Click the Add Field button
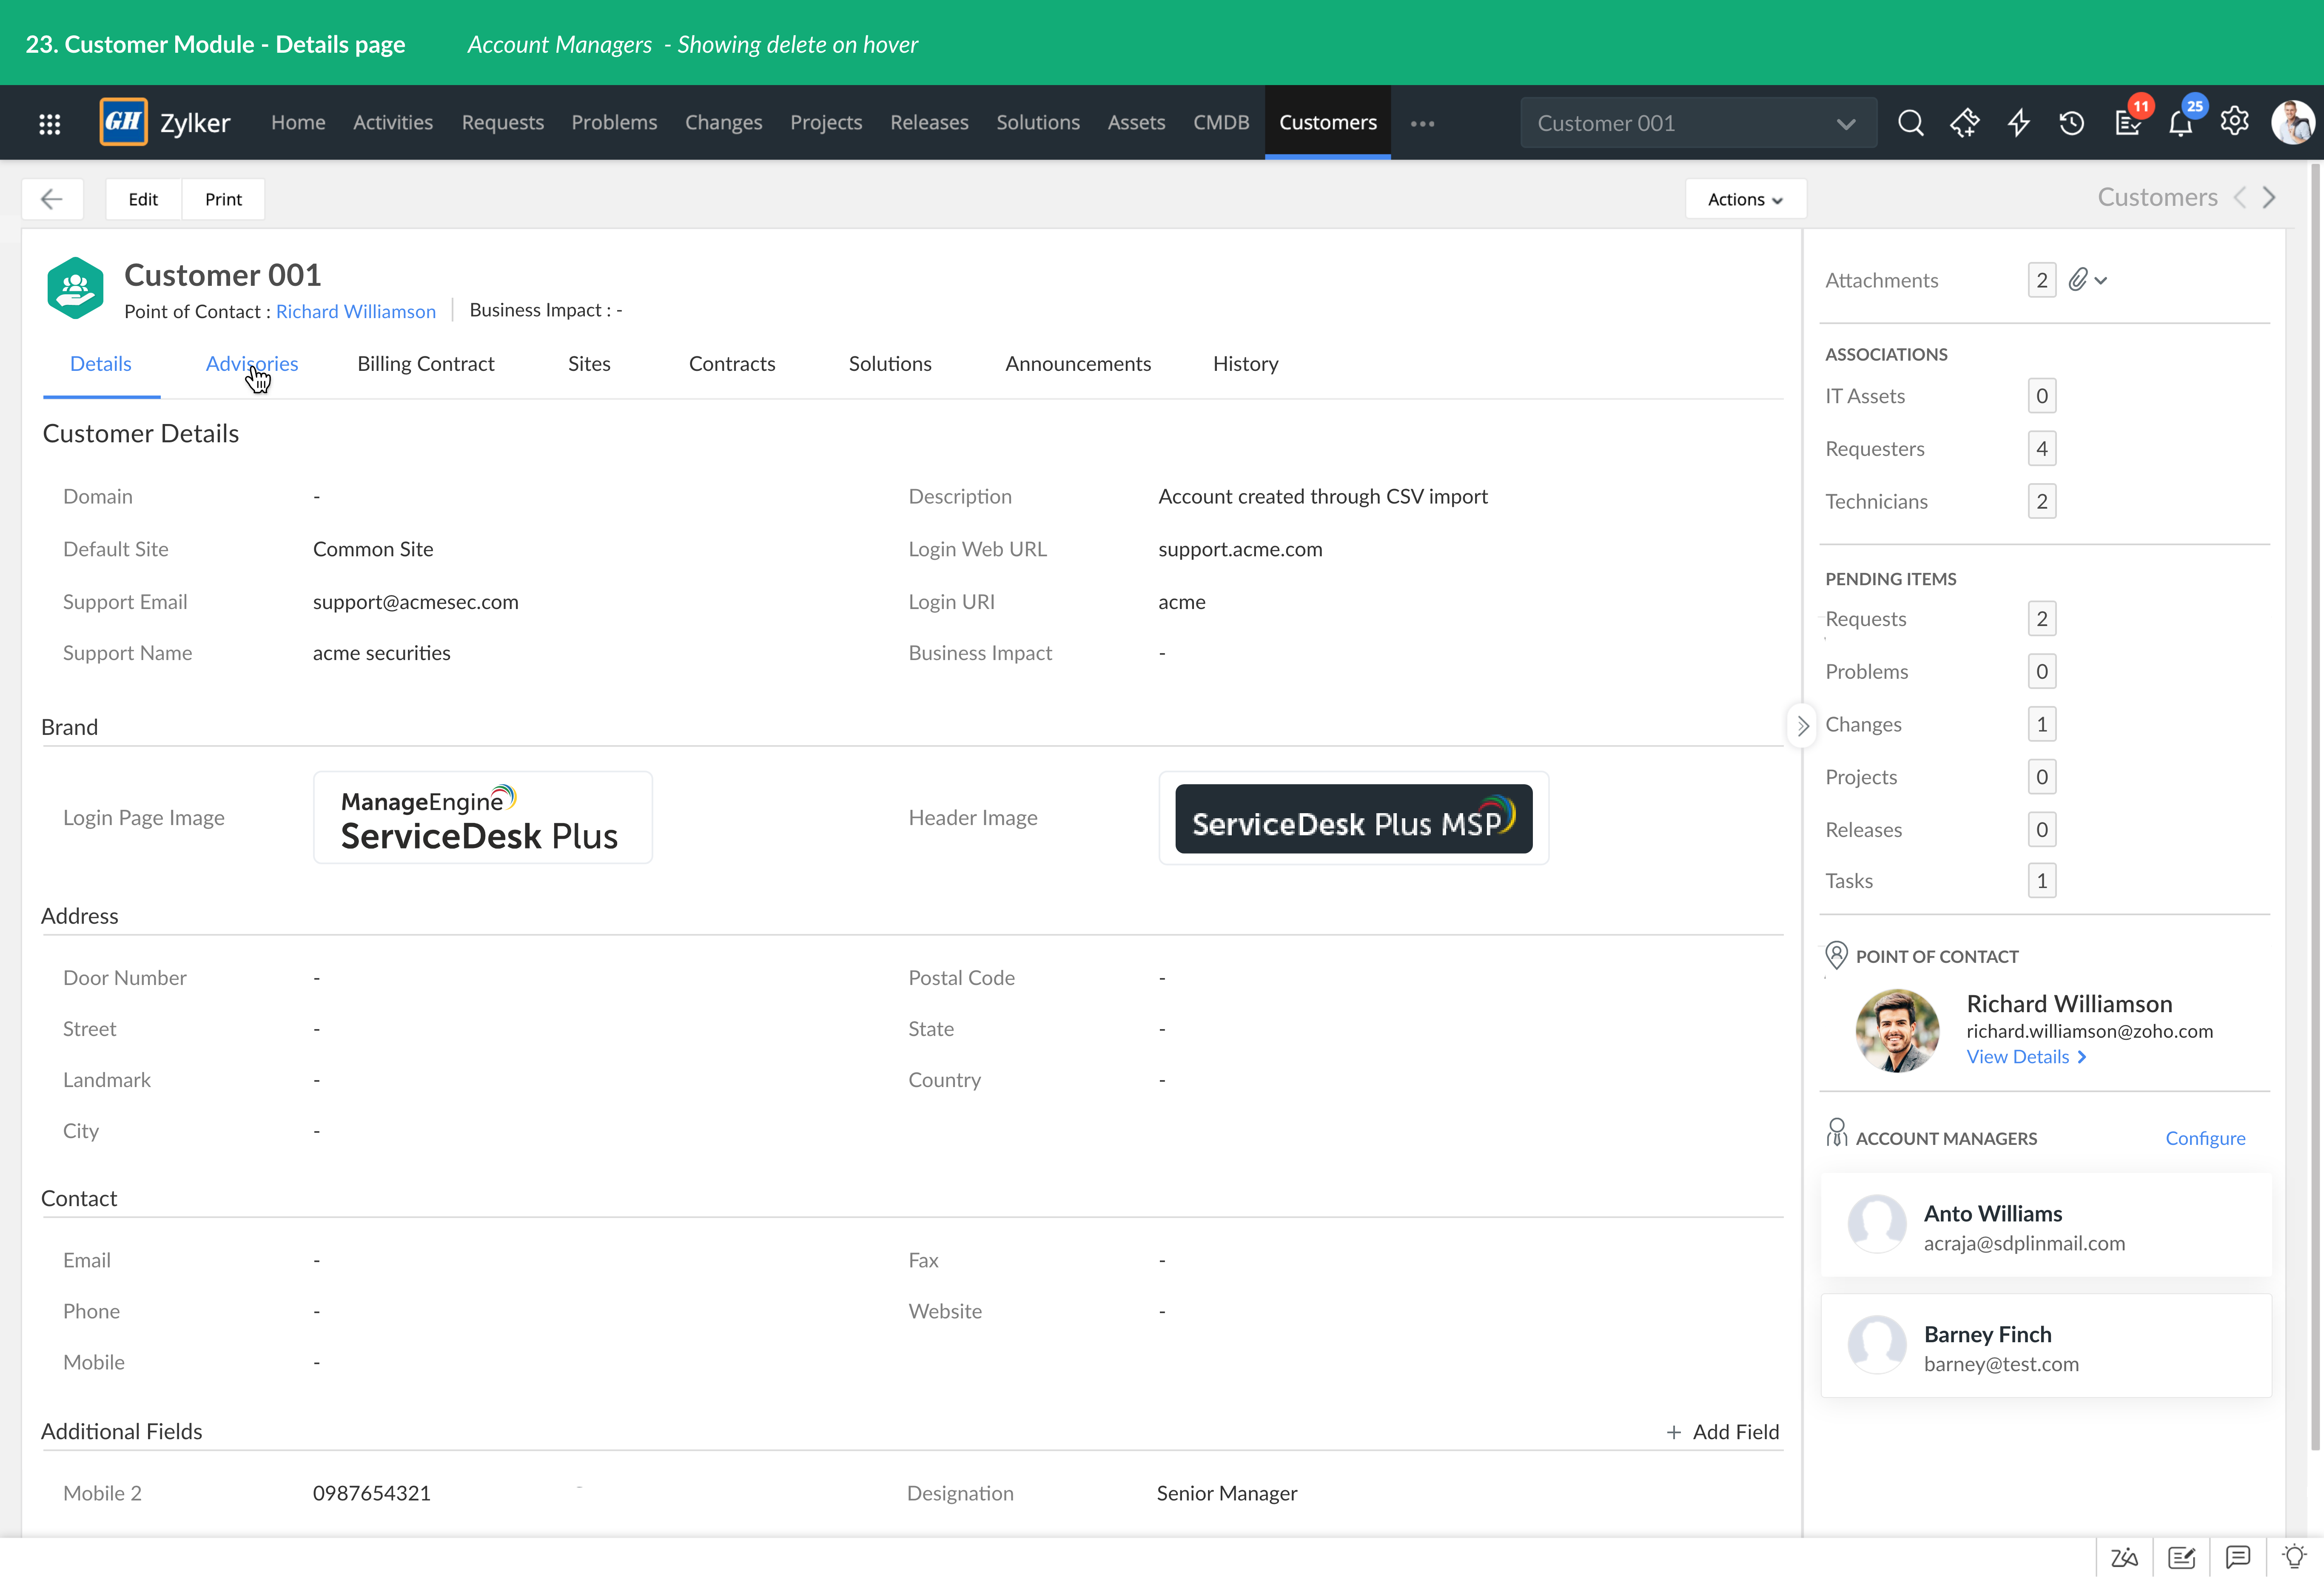Image resolution: width=2324 pixels, height=1577 pixels. pos(1723,1432)
